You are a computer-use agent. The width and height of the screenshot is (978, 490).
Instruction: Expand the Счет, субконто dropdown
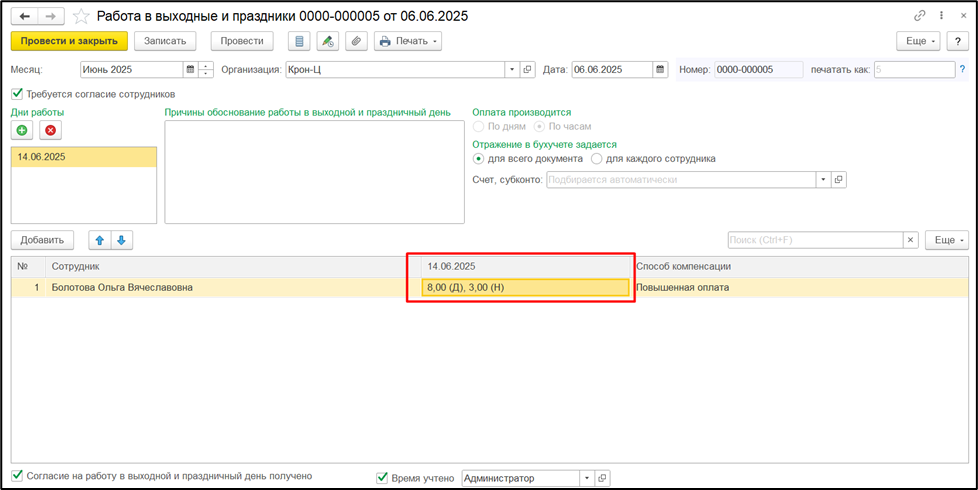click(823, 180)
